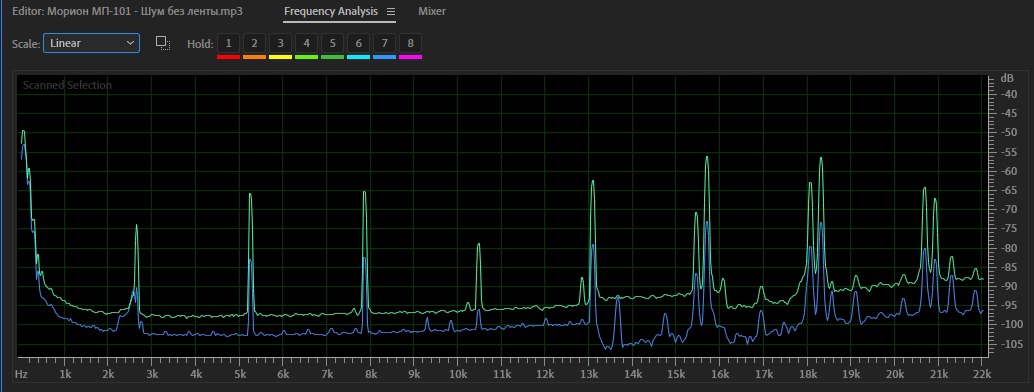
Task: Click the -90 value on dB scale
Action: (x=1009, y=286)
